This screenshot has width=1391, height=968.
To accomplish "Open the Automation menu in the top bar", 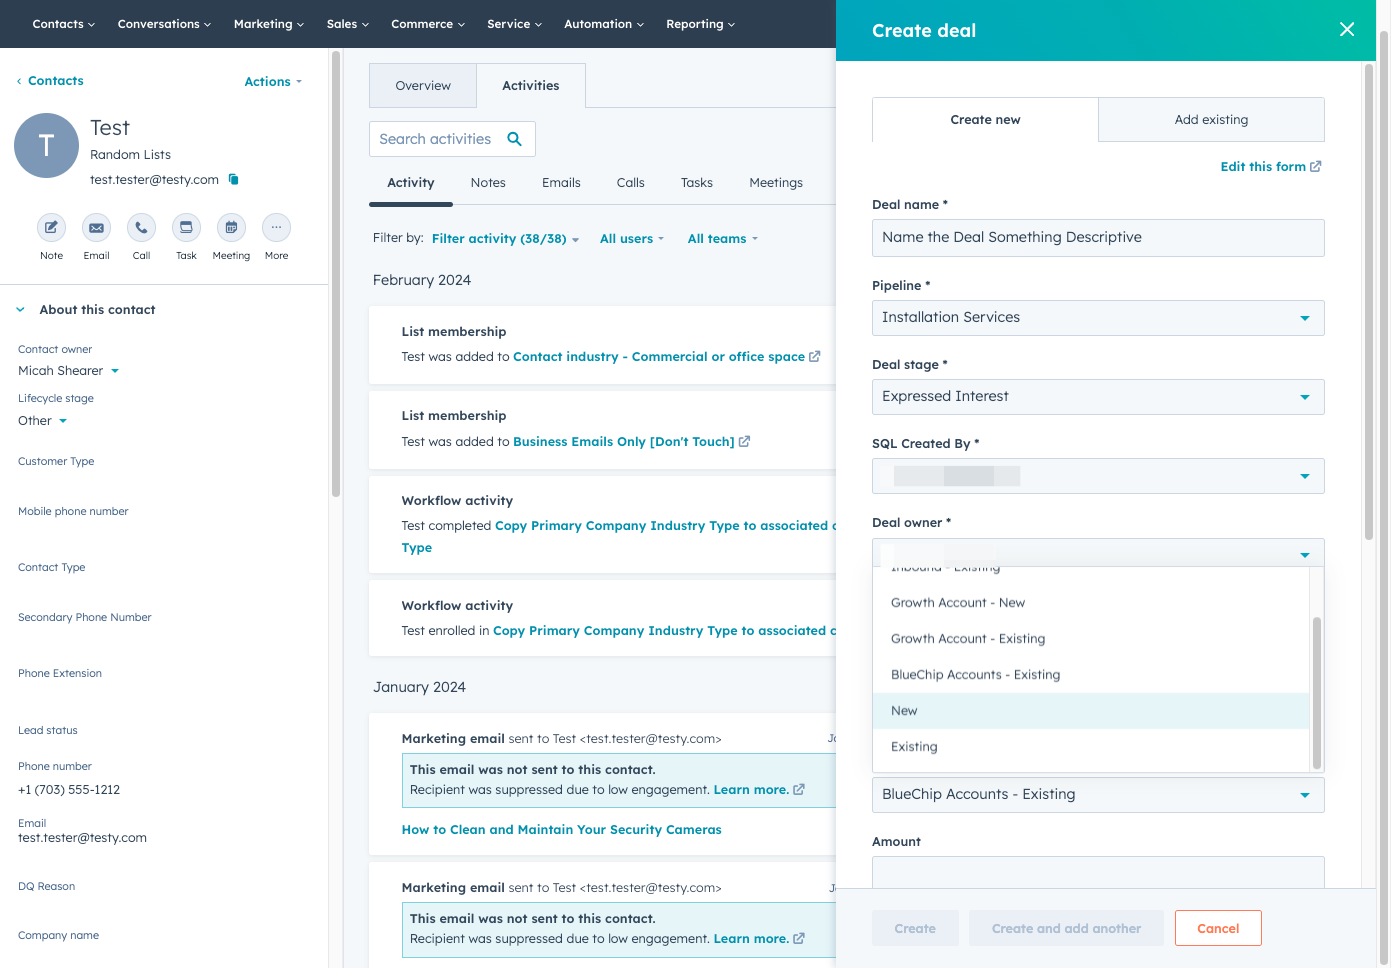I will (603, 24).
